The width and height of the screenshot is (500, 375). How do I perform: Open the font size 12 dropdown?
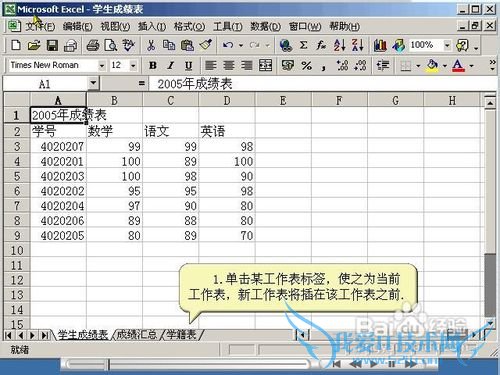click(x=133, y=65)
